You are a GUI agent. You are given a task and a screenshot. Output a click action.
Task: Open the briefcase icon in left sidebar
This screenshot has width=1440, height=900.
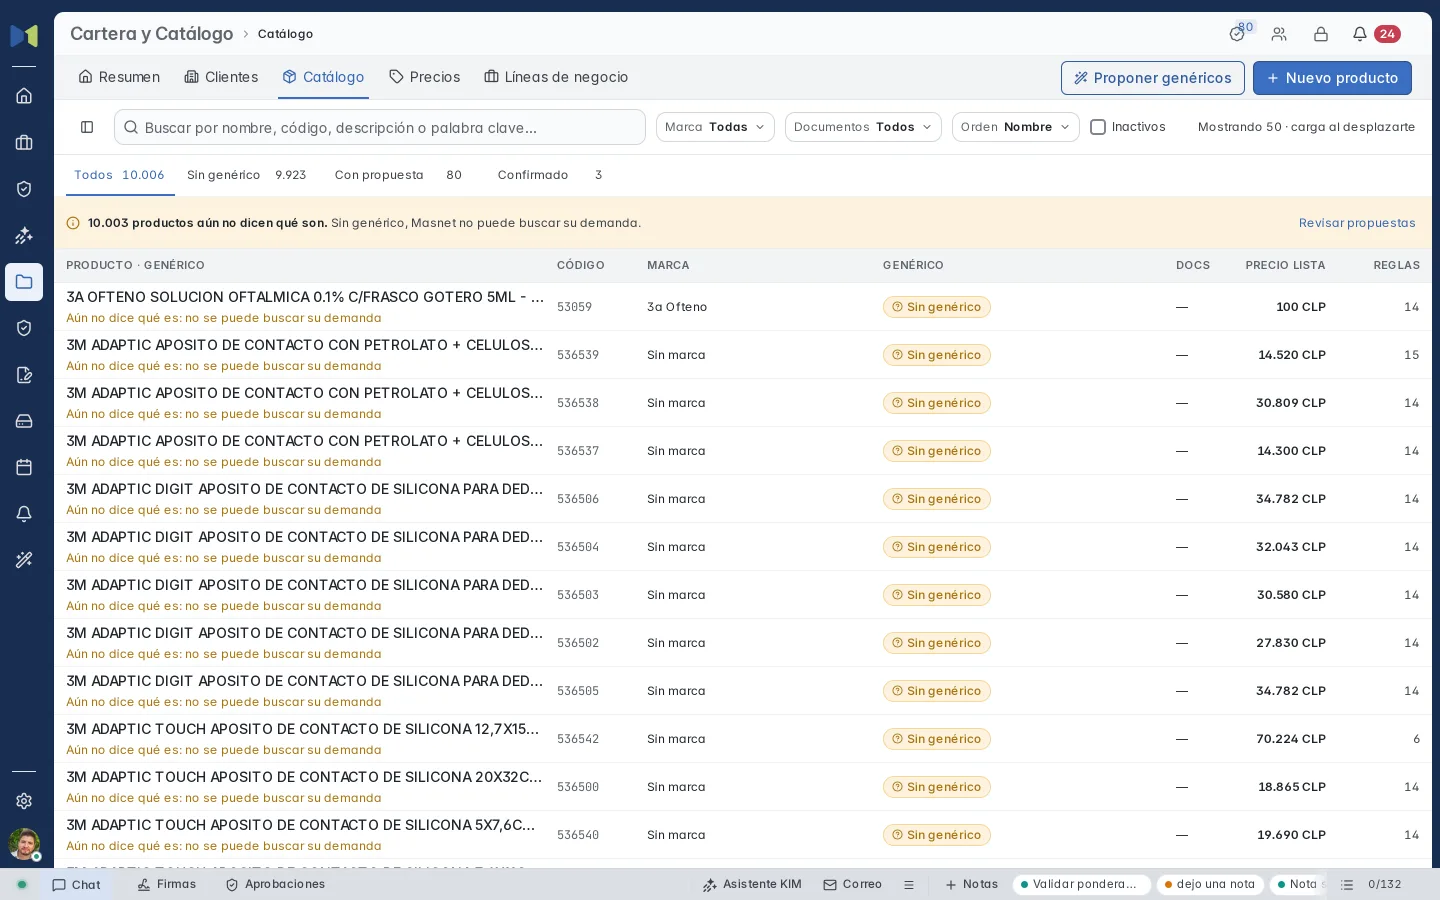click(x=24, y=143)
